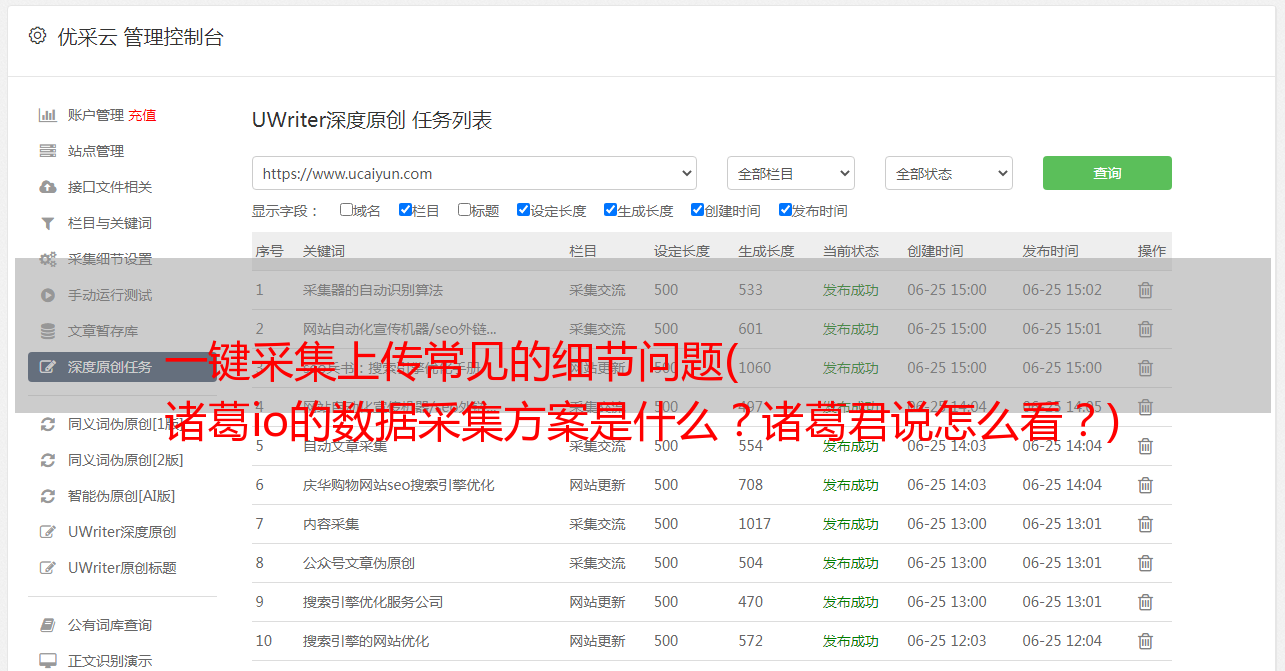1285x671 pixels.
Task: Click the 发布时间 column header
Action: click(x=1050, y=251)
